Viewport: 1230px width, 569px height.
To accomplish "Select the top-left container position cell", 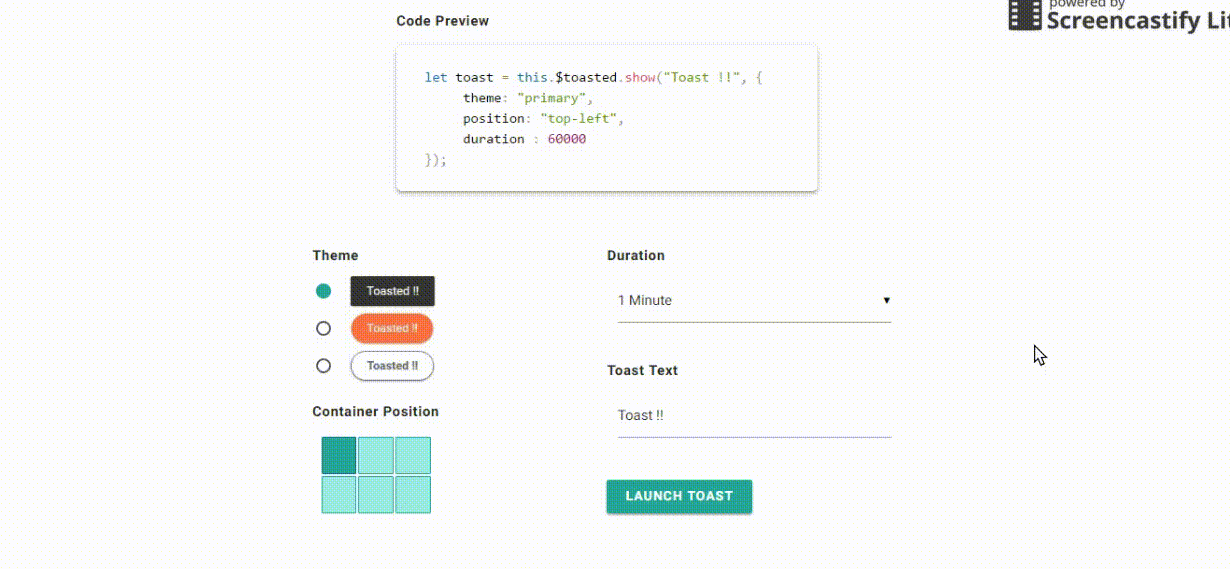I will pos(339,455).
